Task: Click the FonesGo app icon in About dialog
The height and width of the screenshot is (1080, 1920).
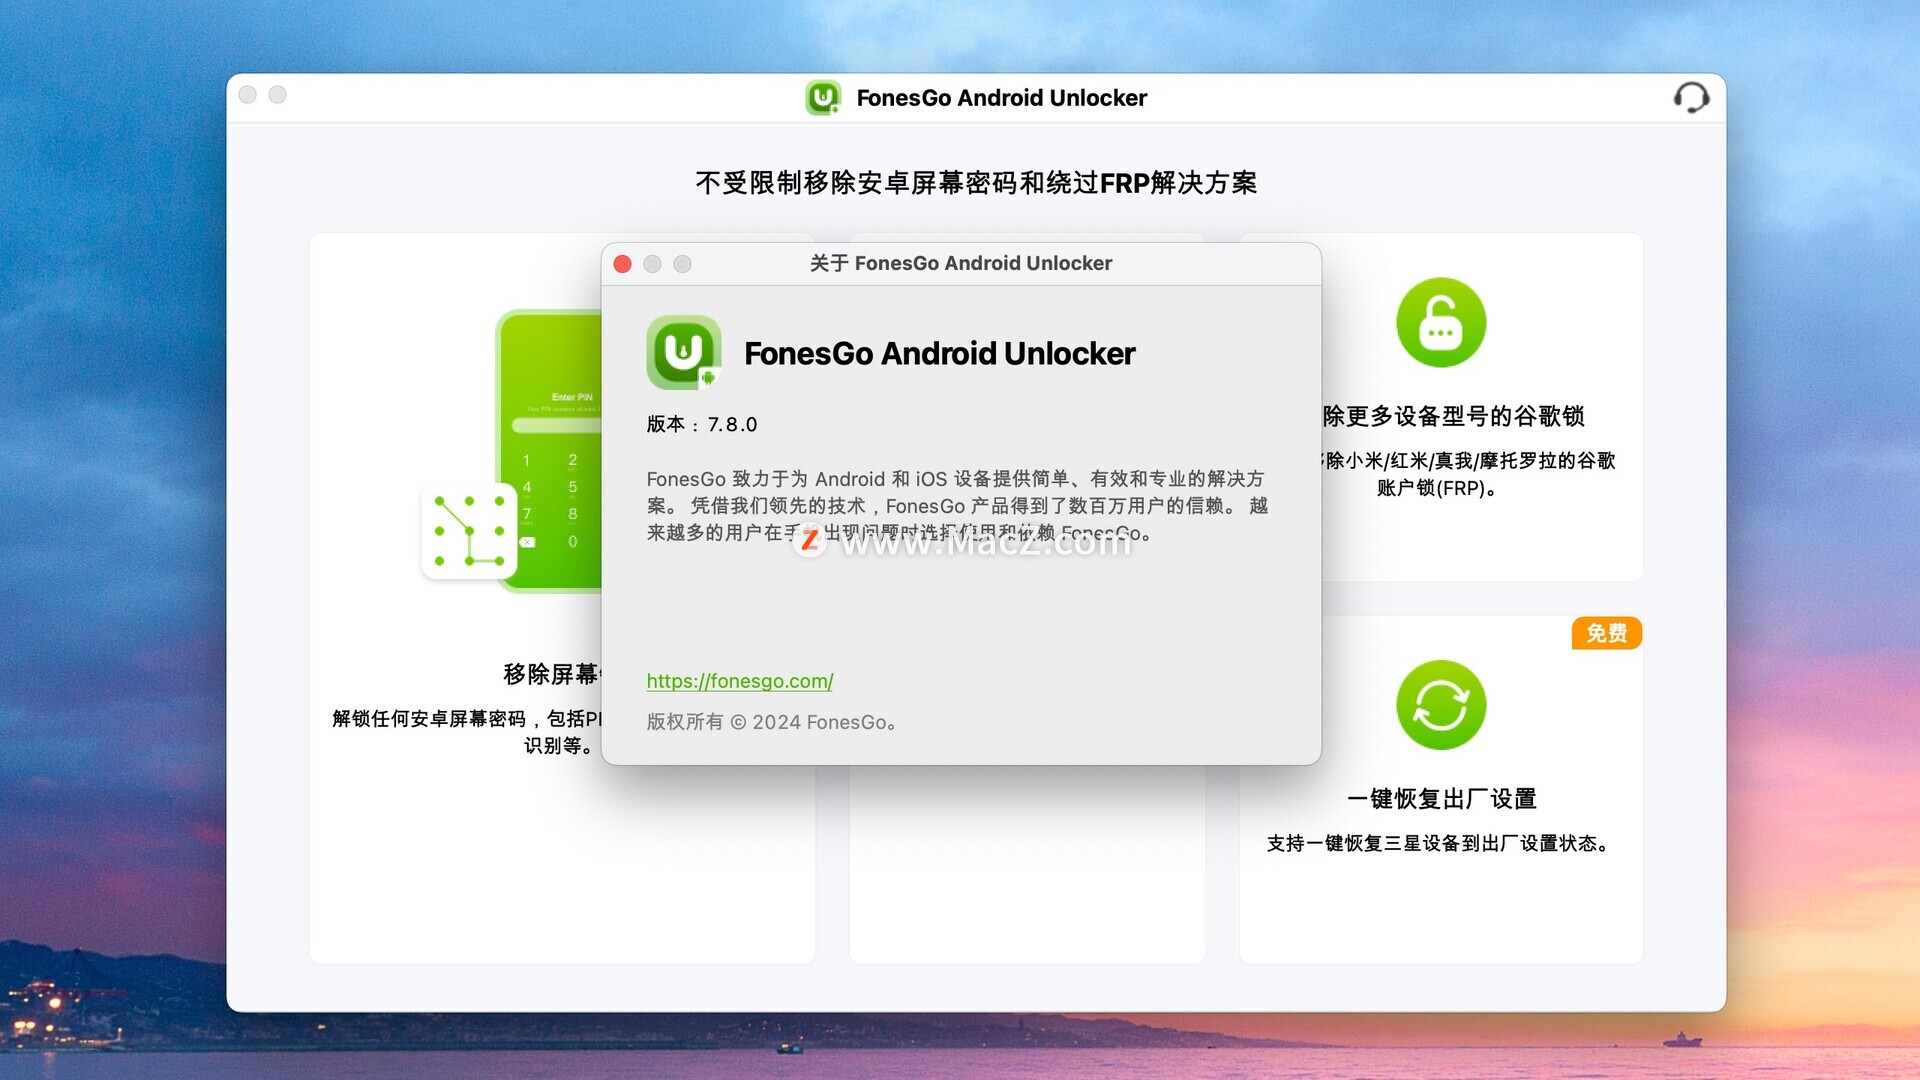Action: pos(684,352)
